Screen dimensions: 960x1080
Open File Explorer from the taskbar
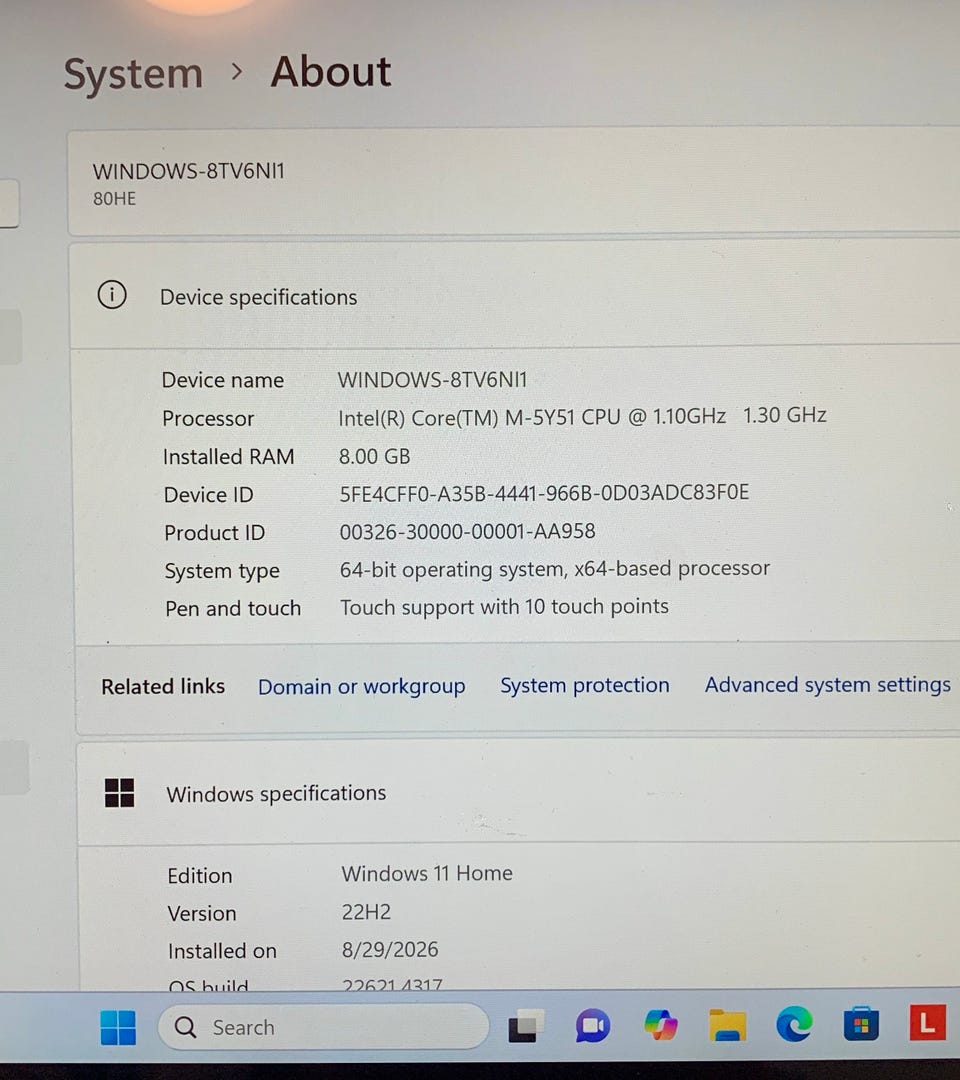[727, 1025]
